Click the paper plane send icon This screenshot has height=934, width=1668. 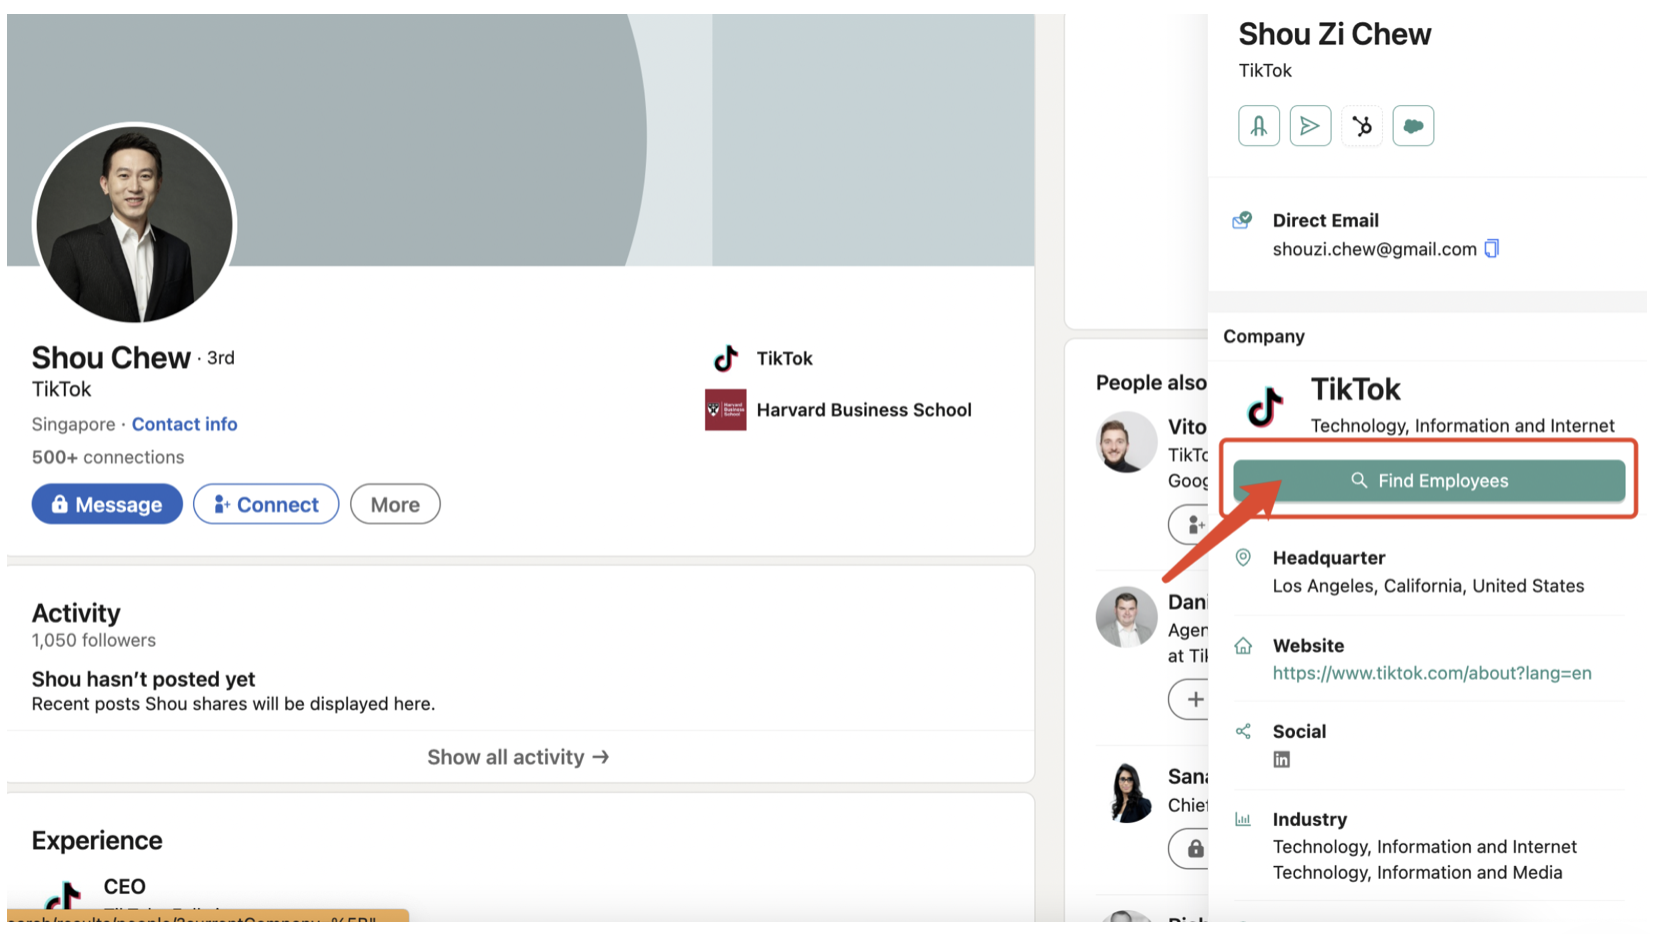(1310, 126)
